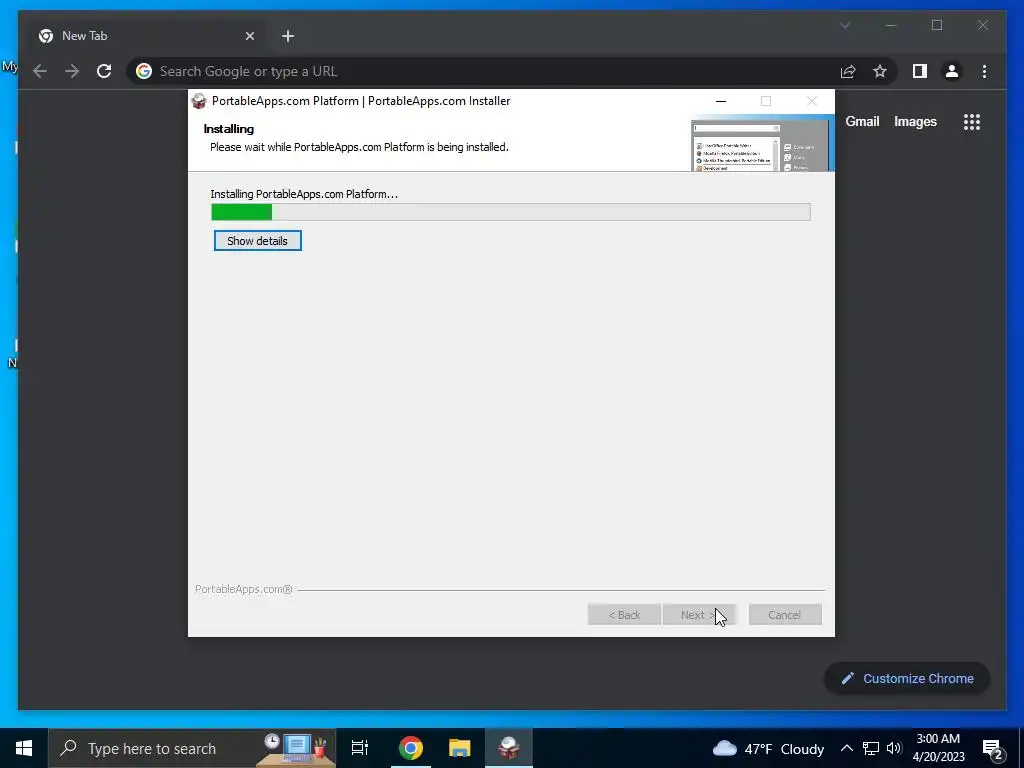Click the search highlights illustration in taskbar
The image size is (1024, 768).
pyautogui.click(x=295, y=748)
